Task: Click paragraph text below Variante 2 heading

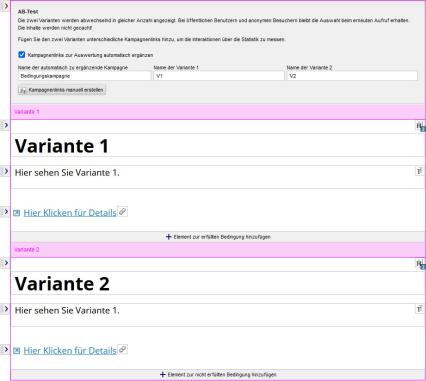Action: pyautogui.click(x=67, y=311)
